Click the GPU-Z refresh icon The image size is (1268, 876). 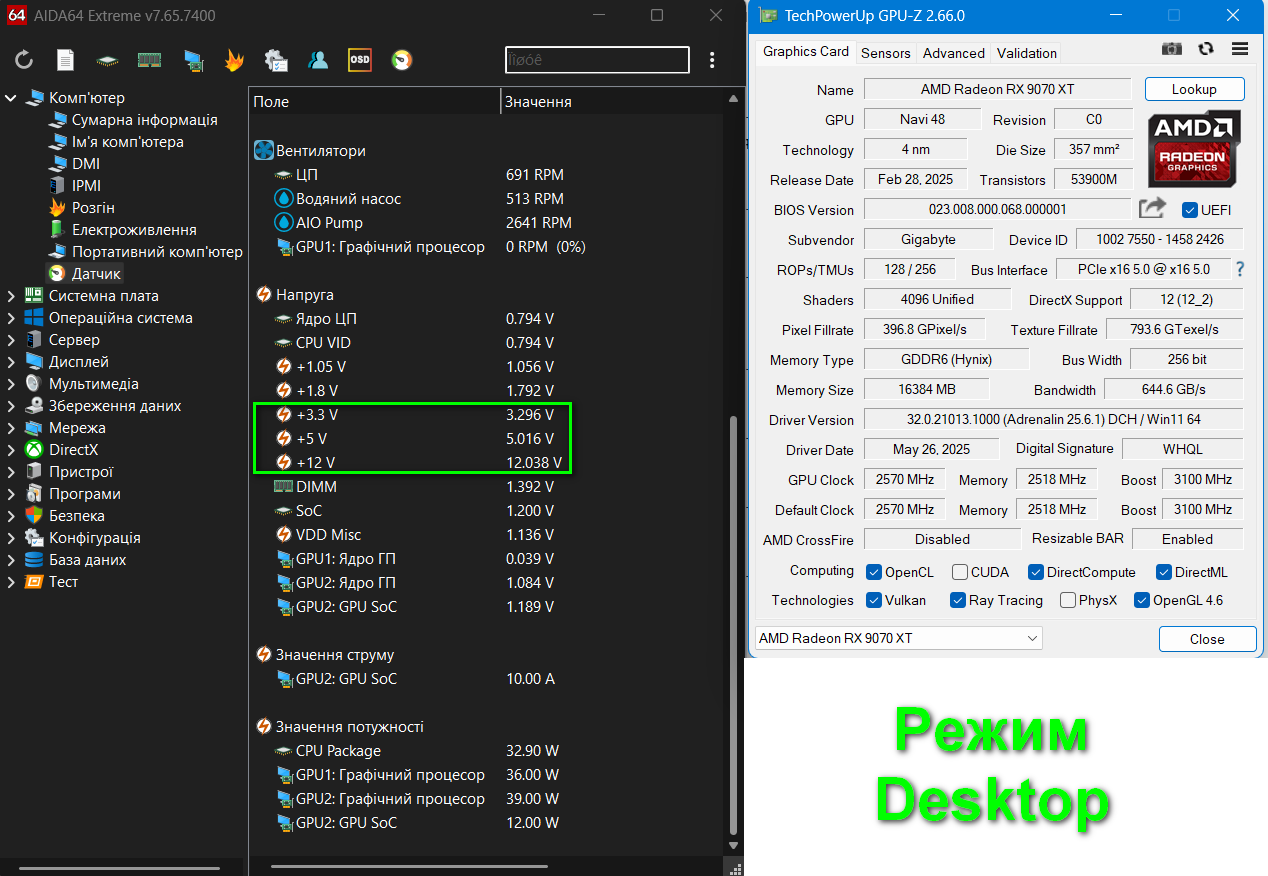1206,48
